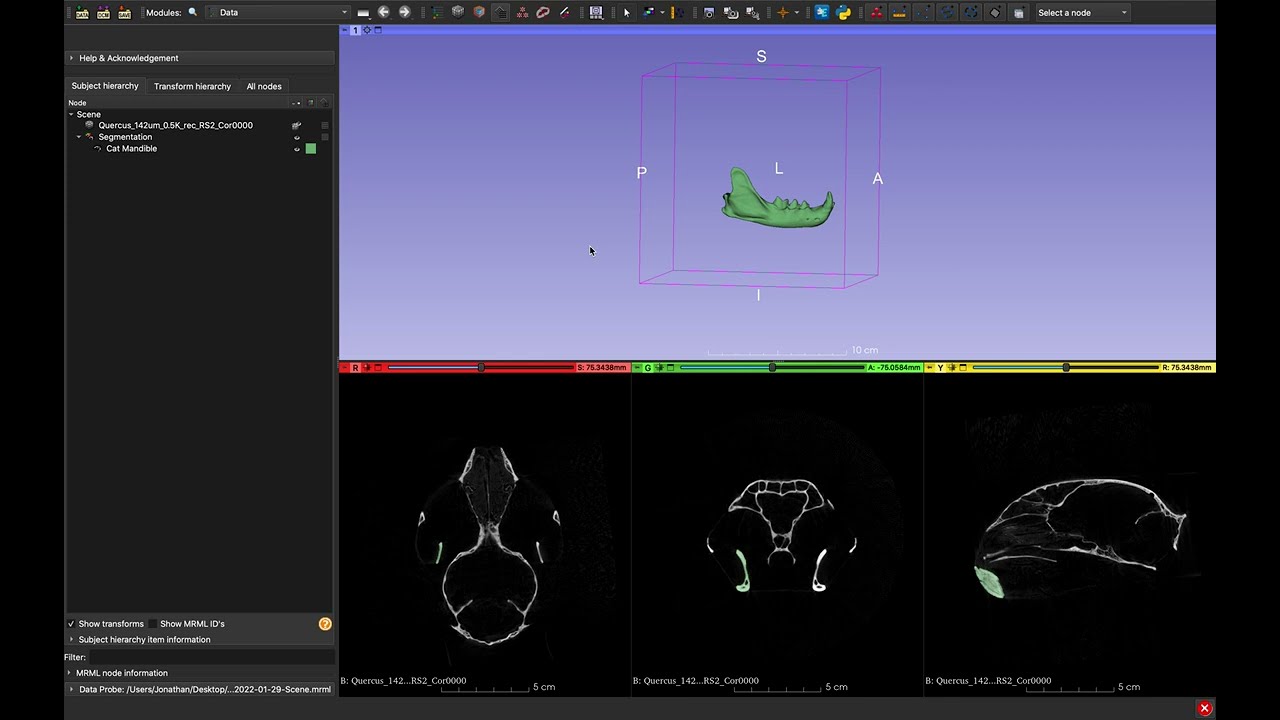The image size is (1280, 720).
Task: Click the scene view camera icon
Action: pos(731,12)
